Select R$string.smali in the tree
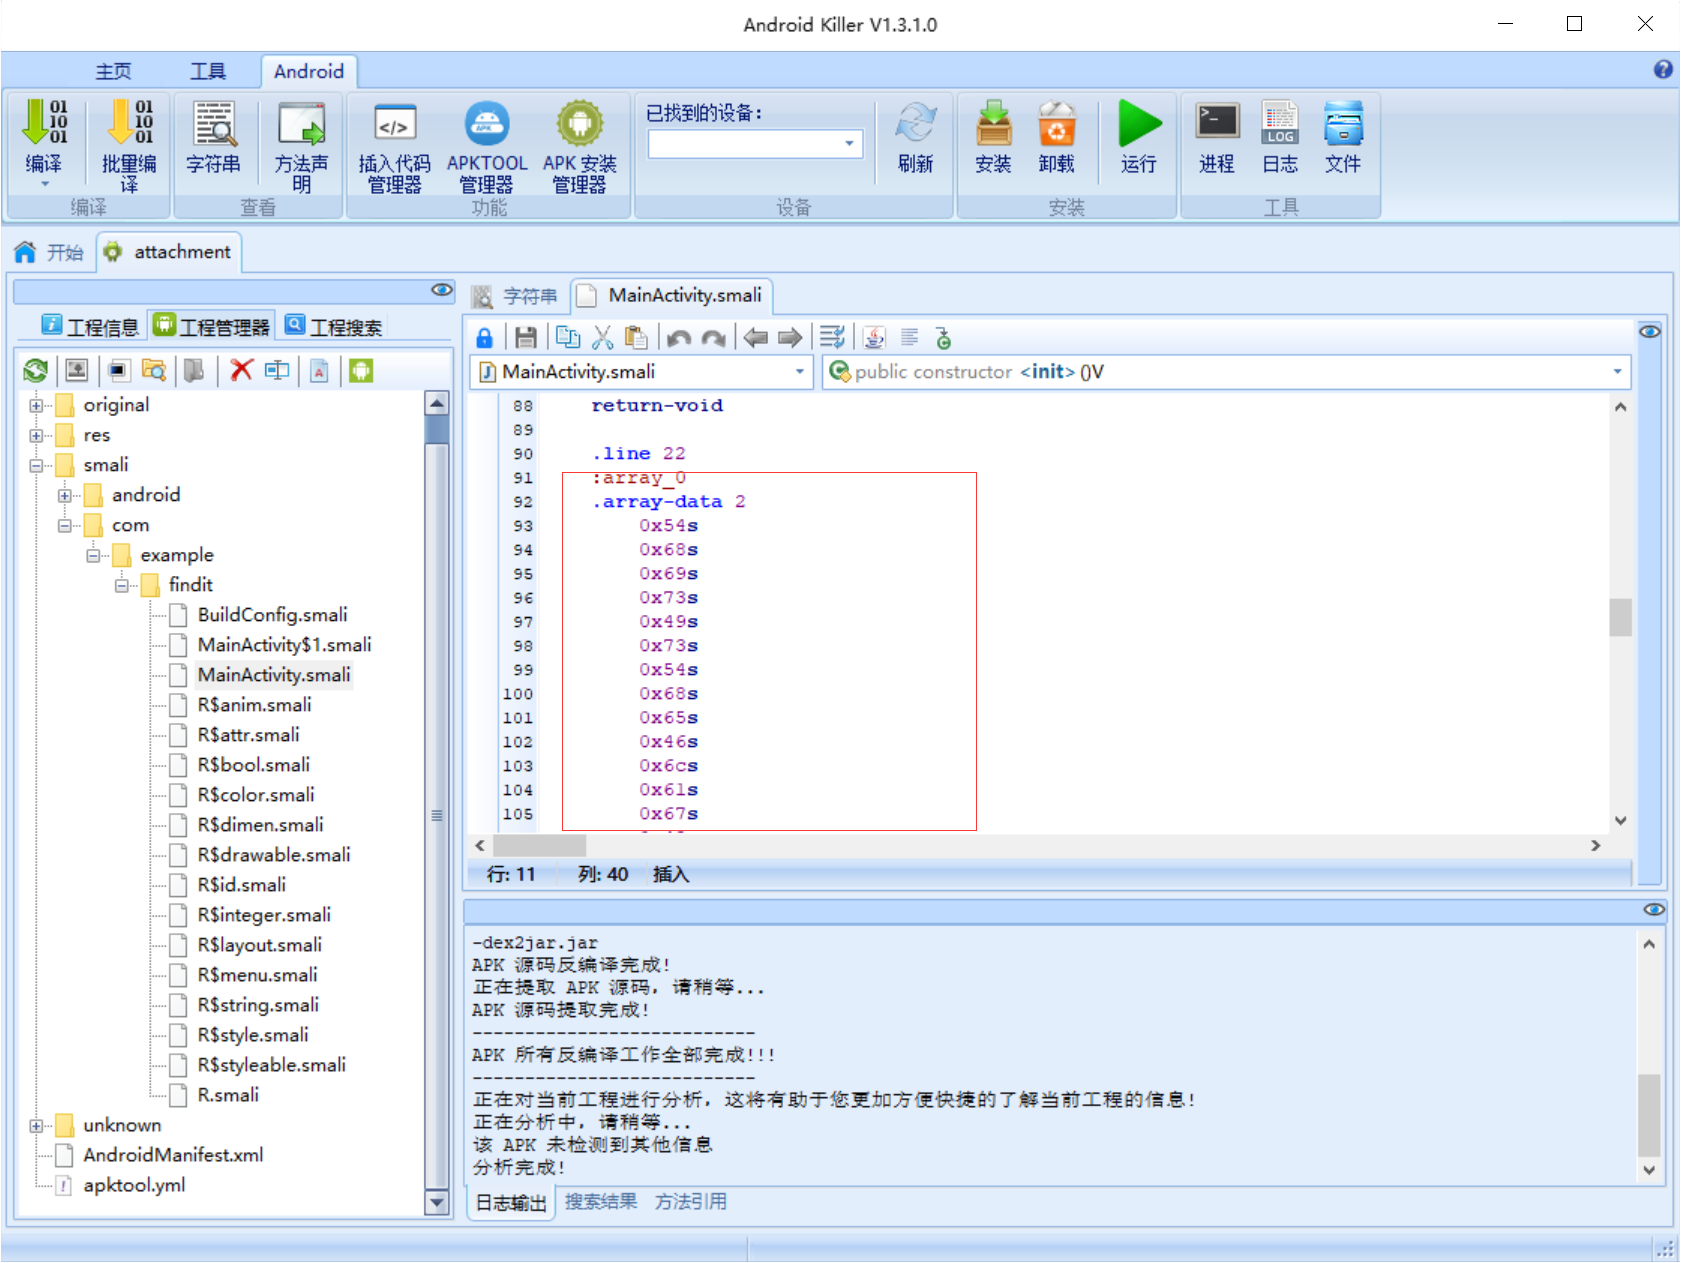 point(258,1005)
